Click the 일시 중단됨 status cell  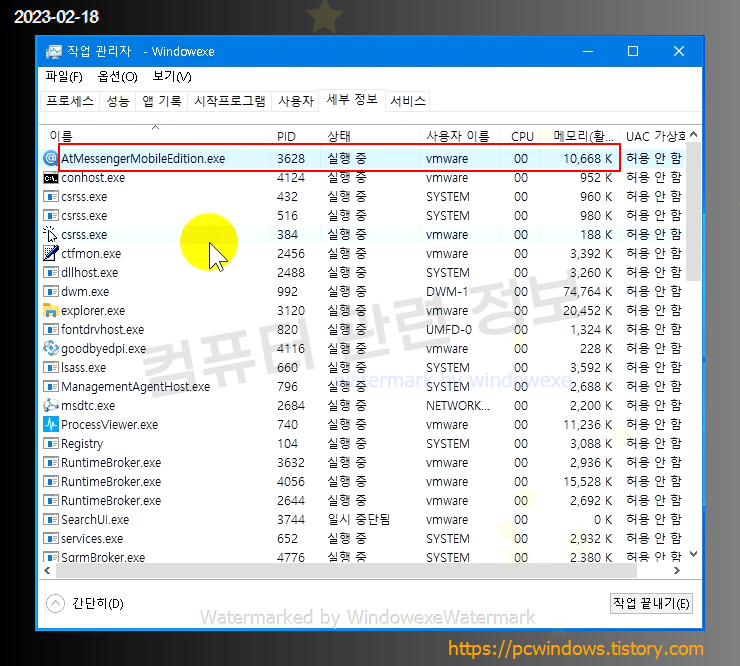click(x=359, y=519)
